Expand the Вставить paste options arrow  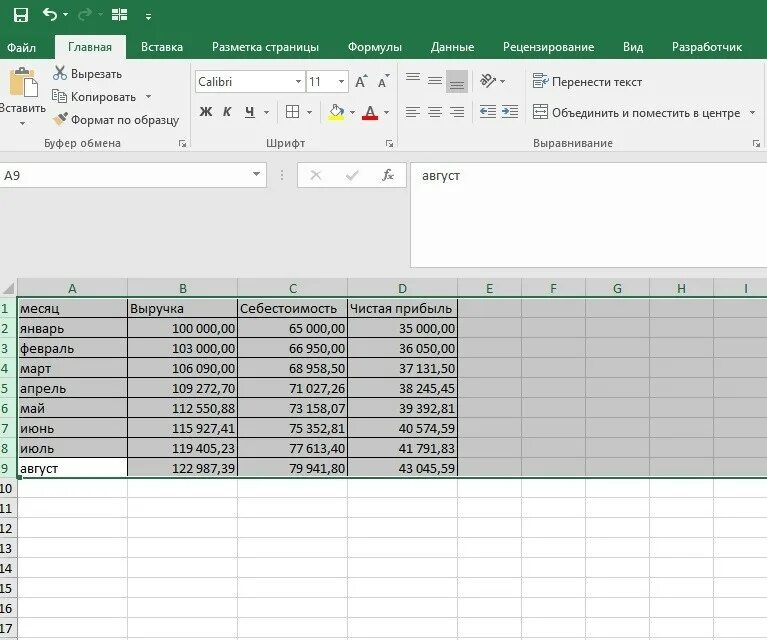[x=22, y=123]
